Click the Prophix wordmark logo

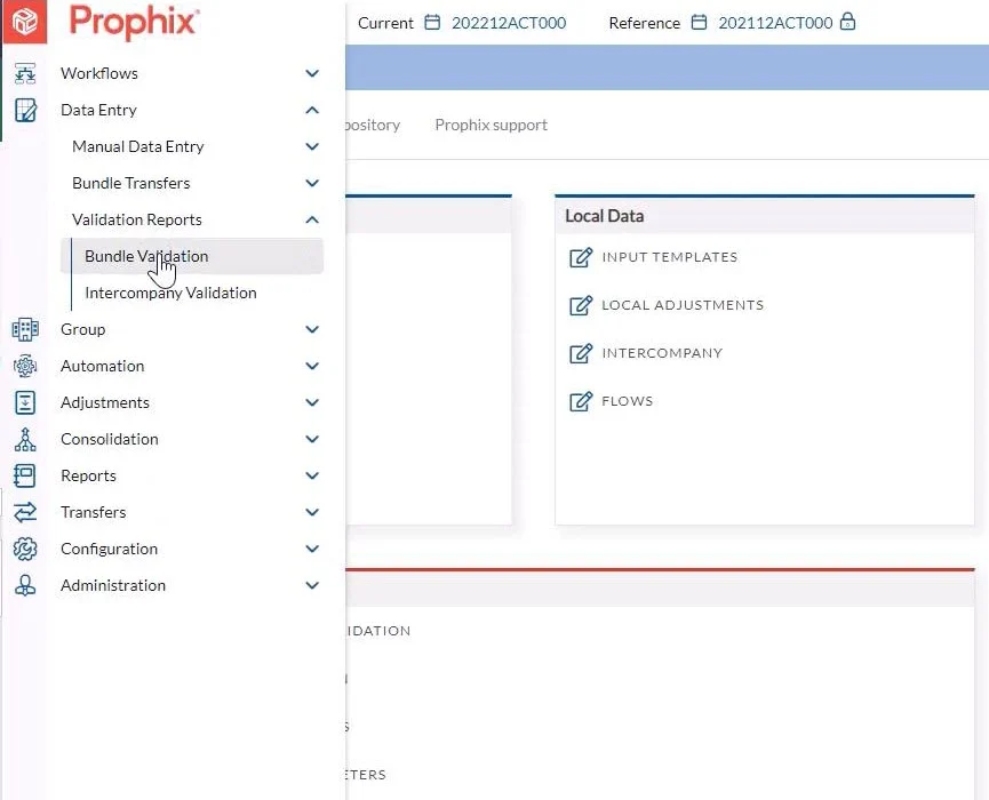pyautogui.click(x=134, y=21)
